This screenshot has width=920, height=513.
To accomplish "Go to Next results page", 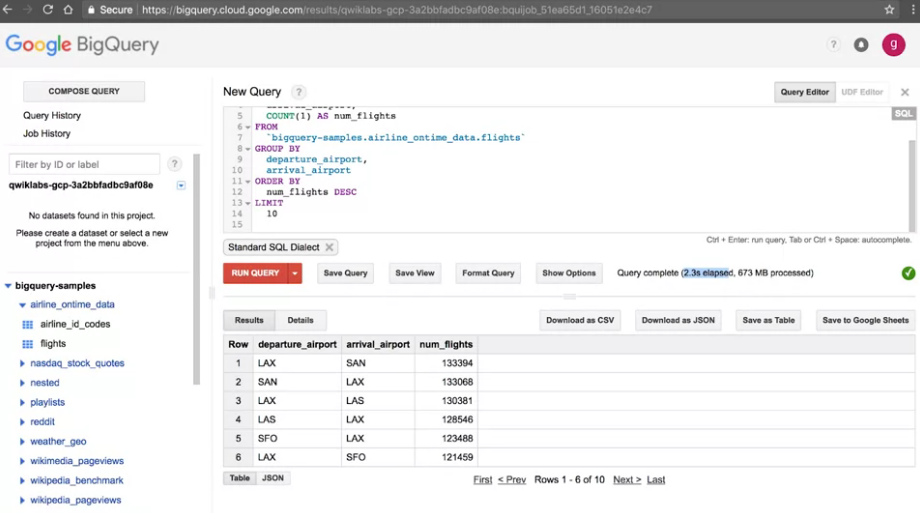I will 627,480.
